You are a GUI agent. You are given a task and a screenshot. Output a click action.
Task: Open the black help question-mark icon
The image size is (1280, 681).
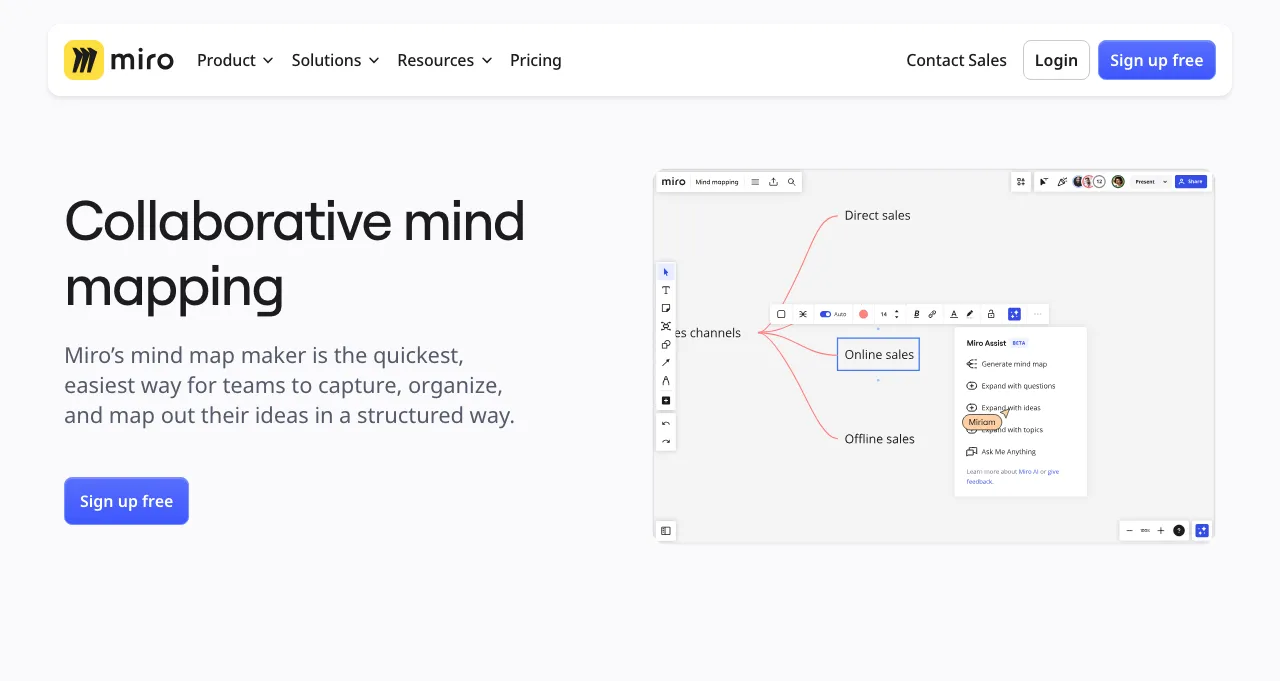1179,531
